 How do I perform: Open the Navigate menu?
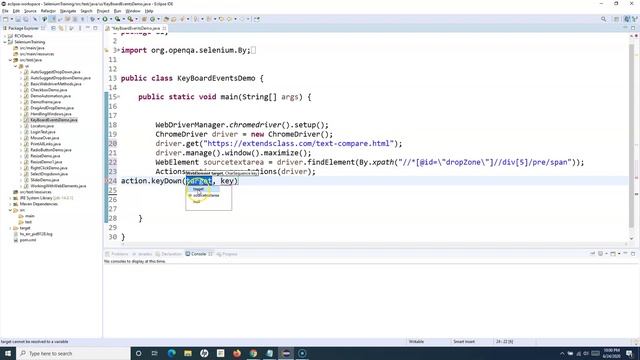(x=68, y=11)
